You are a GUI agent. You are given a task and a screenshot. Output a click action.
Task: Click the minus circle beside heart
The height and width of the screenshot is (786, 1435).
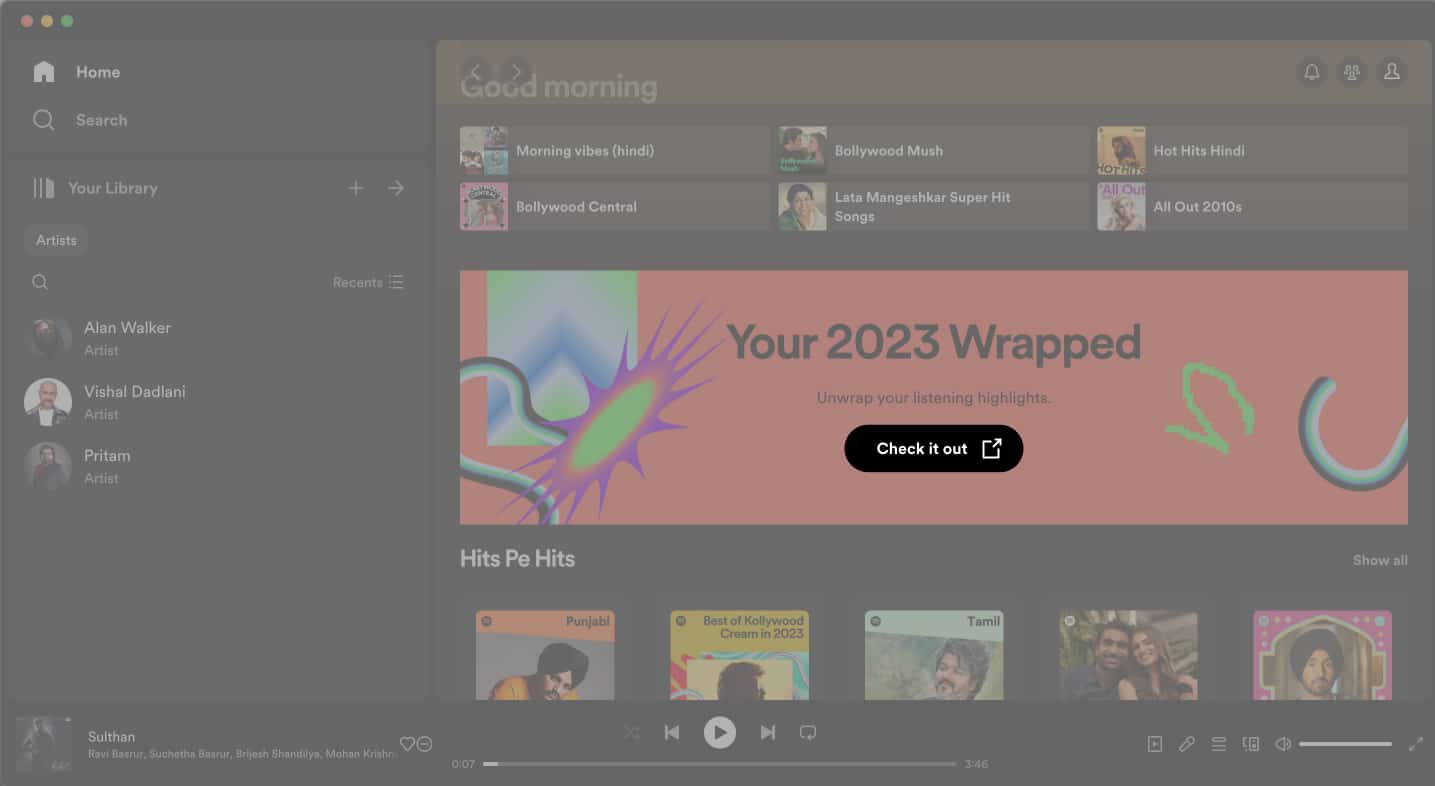click(x=424, y=744)
